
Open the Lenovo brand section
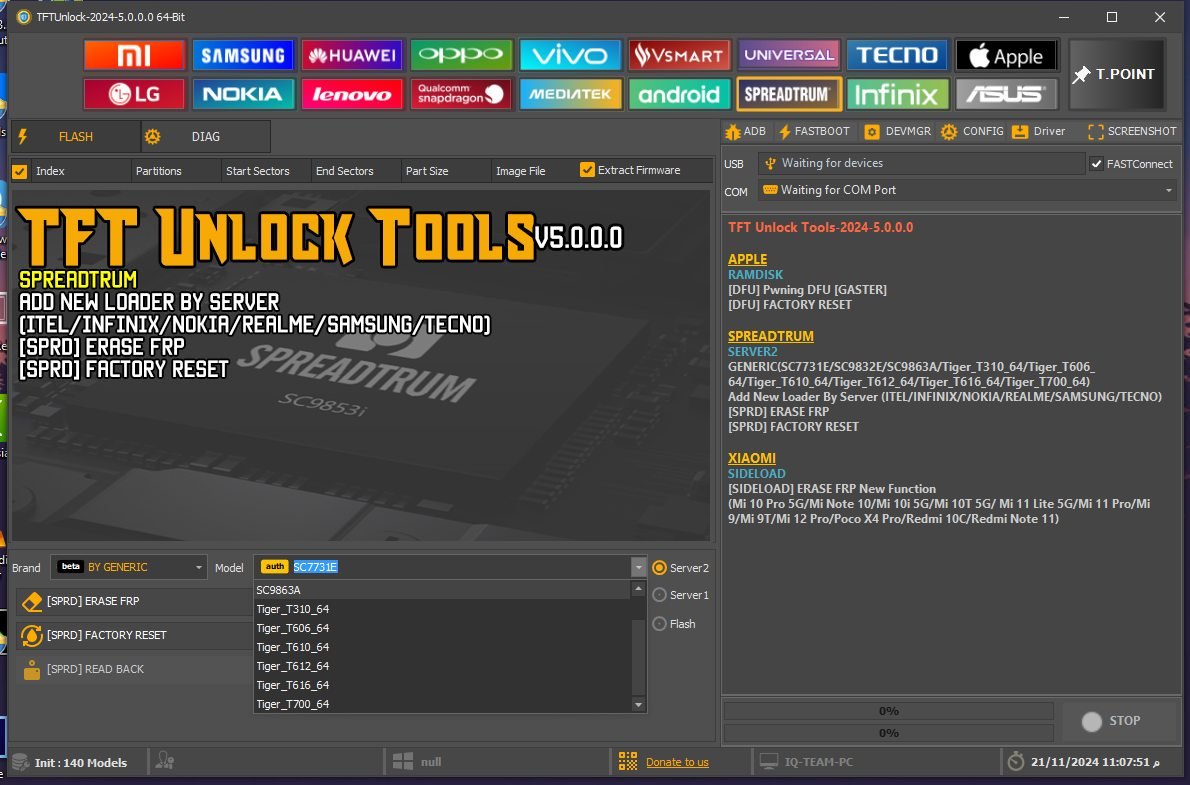352,94
